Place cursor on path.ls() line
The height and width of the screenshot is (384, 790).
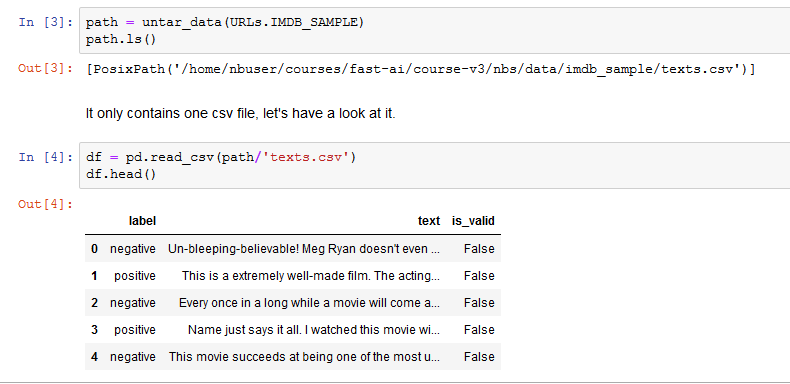[121, 39]
